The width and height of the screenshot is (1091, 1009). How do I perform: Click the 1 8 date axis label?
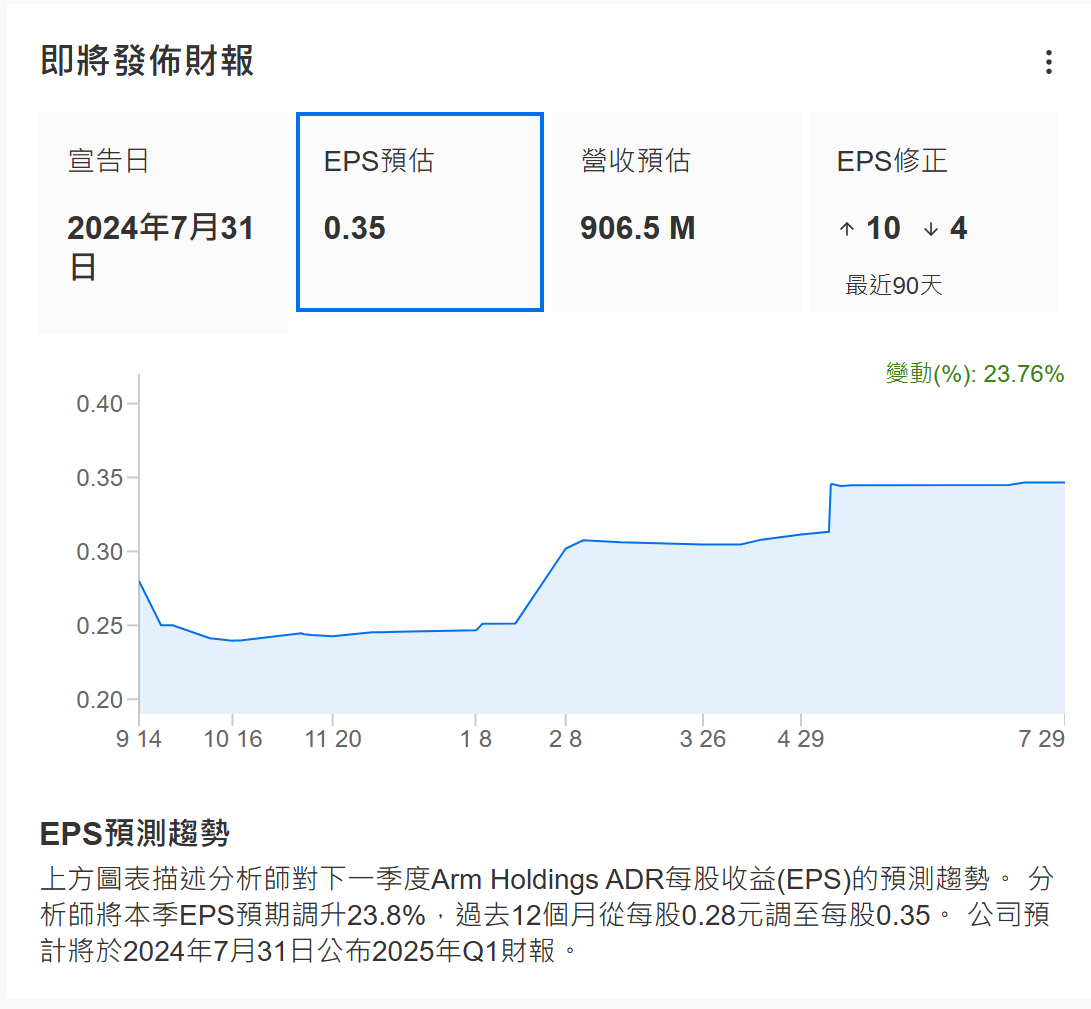click(475, 738)
